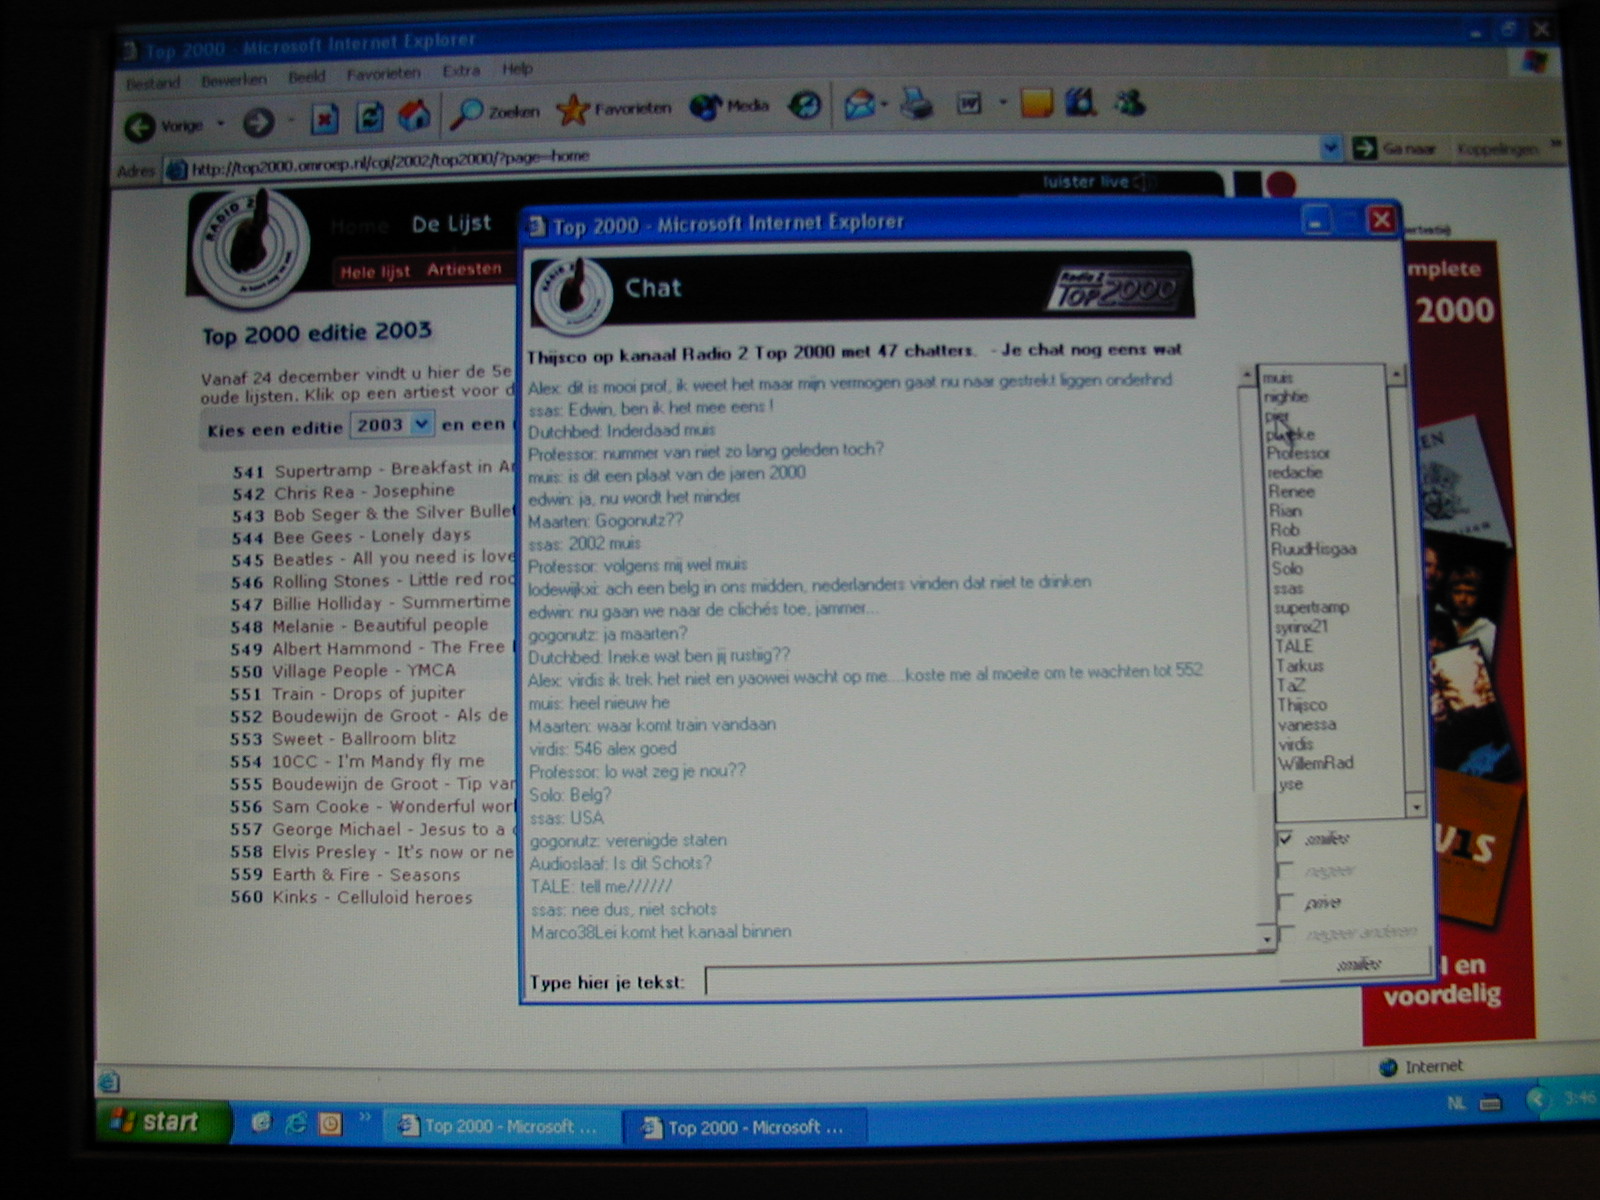Open the 2003 edition year dropdown

click(x=421, y=425)
